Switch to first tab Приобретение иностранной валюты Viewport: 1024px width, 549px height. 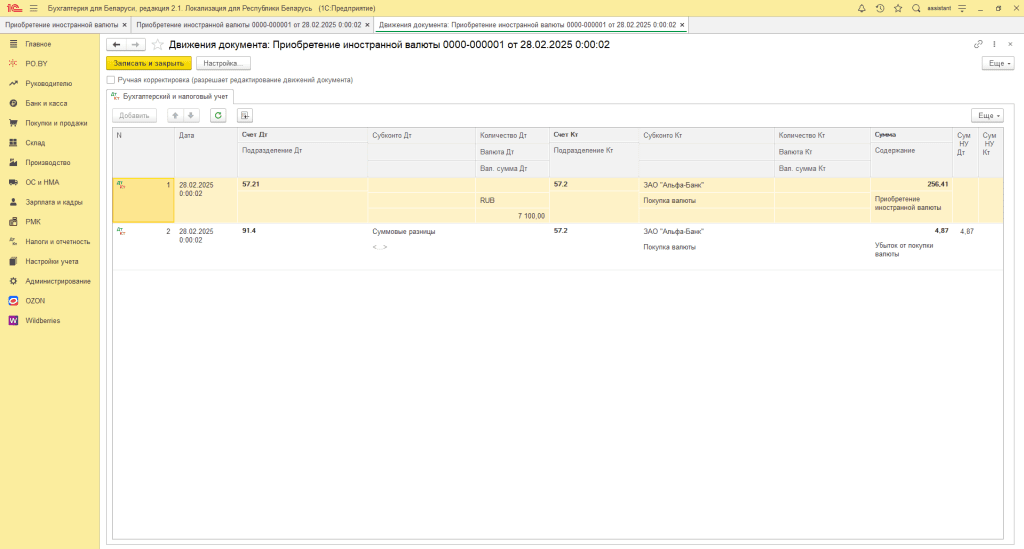[61, 25]
